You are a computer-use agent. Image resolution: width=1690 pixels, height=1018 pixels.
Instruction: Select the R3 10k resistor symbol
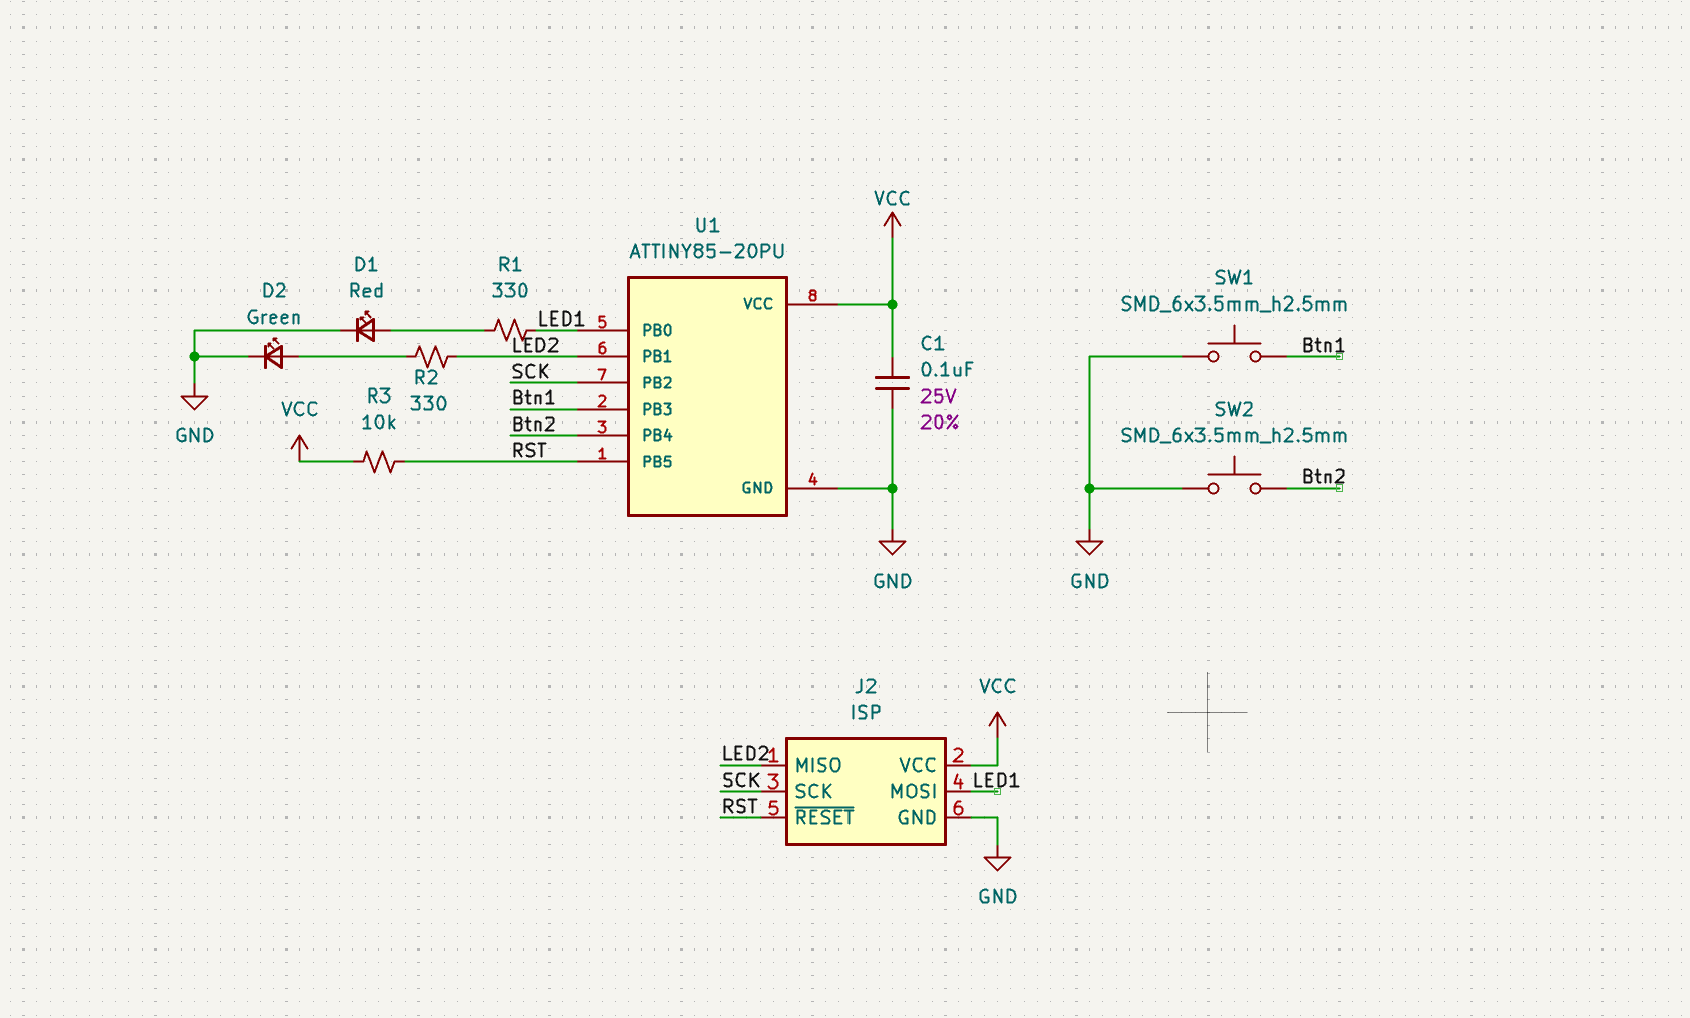pyautogui.click(x=379, y=461)
